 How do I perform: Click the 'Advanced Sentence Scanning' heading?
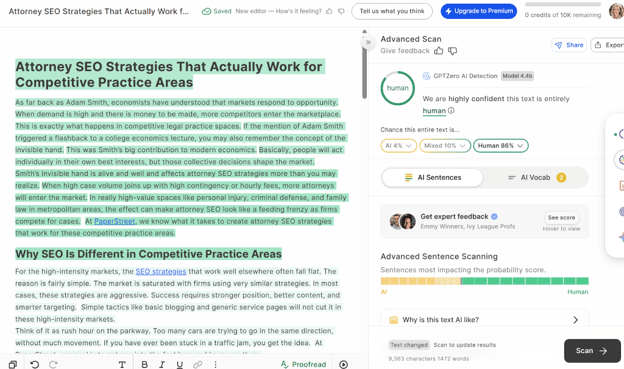(x=439, y=256)
